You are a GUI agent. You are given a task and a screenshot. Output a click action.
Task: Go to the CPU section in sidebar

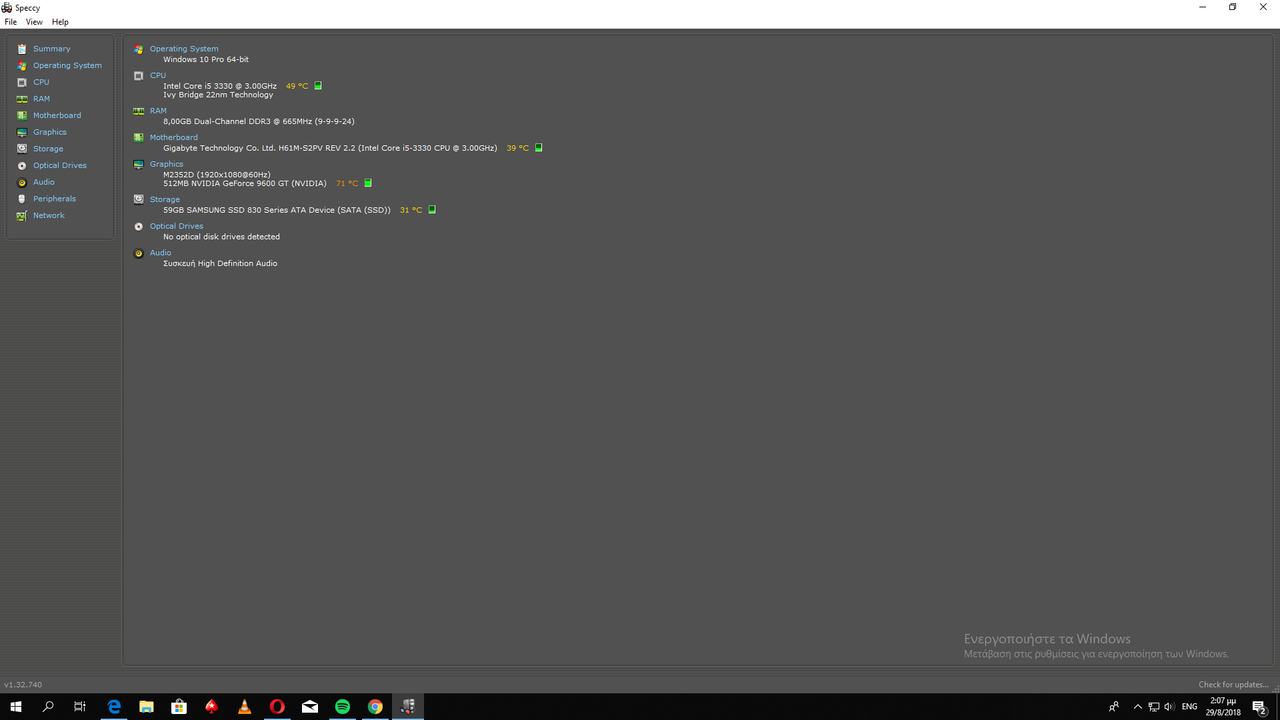[41, 82]
